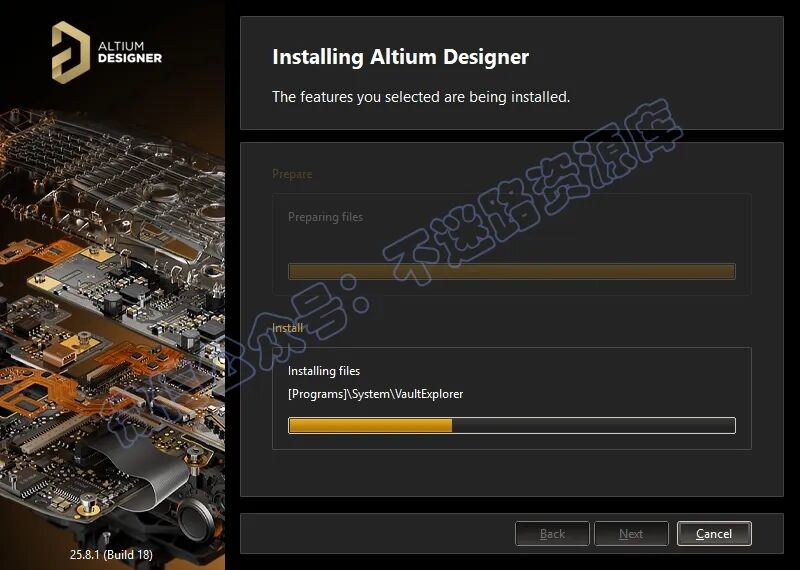Click the Install progress bar

(512, 426)
